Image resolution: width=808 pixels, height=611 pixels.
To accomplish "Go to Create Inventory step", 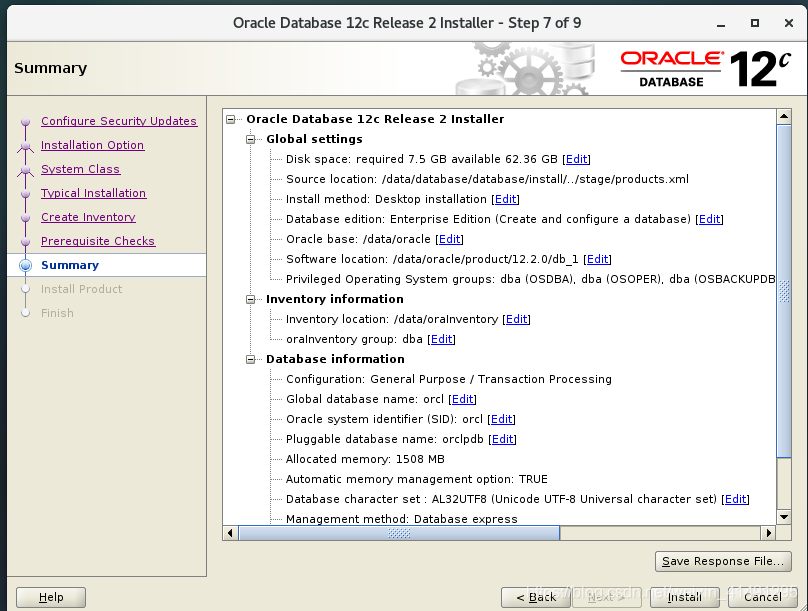I will 89,217.
